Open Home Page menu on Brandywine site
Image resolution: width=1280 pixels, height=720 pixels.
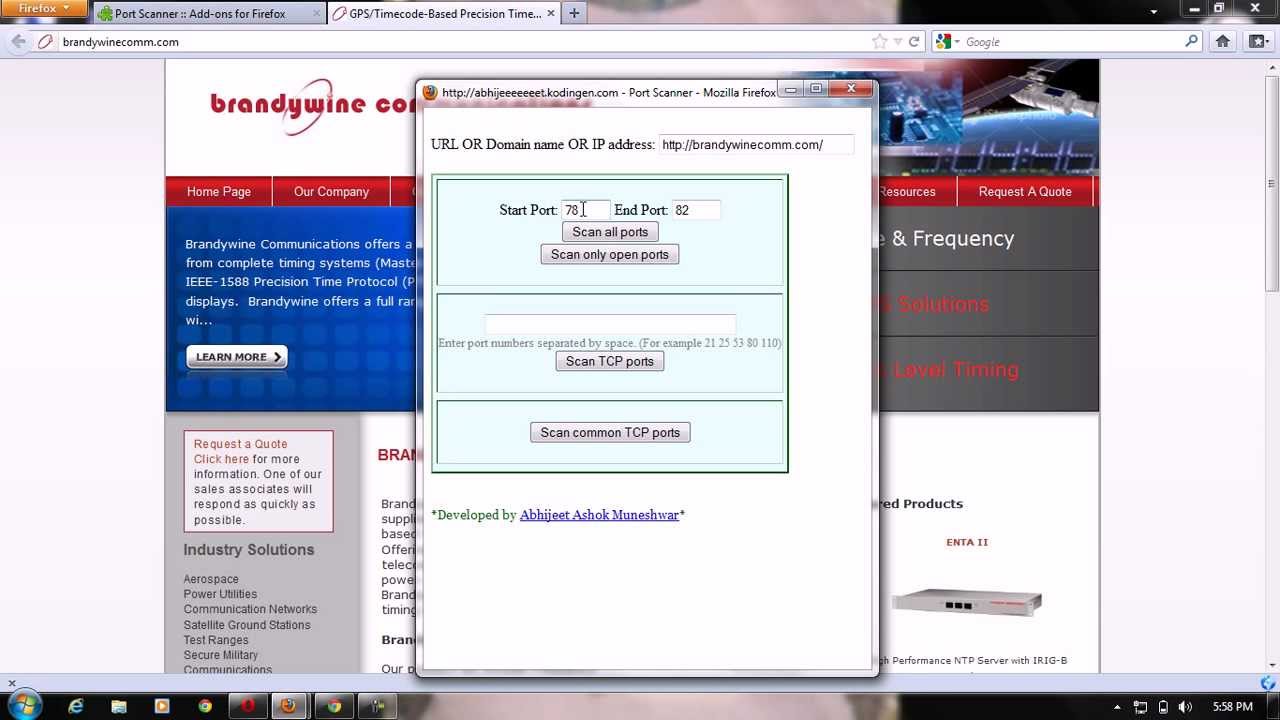(218, 192)
